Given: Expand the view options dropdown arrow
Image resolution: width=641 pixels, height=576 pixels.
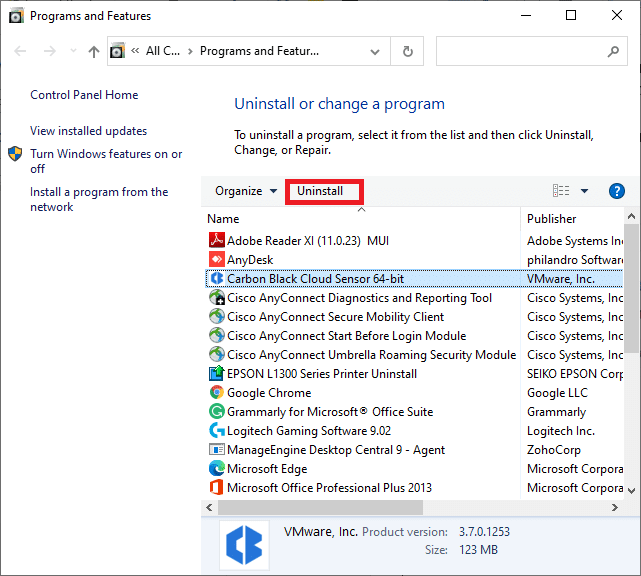Looking at the screenshot, I should point(584,191).
